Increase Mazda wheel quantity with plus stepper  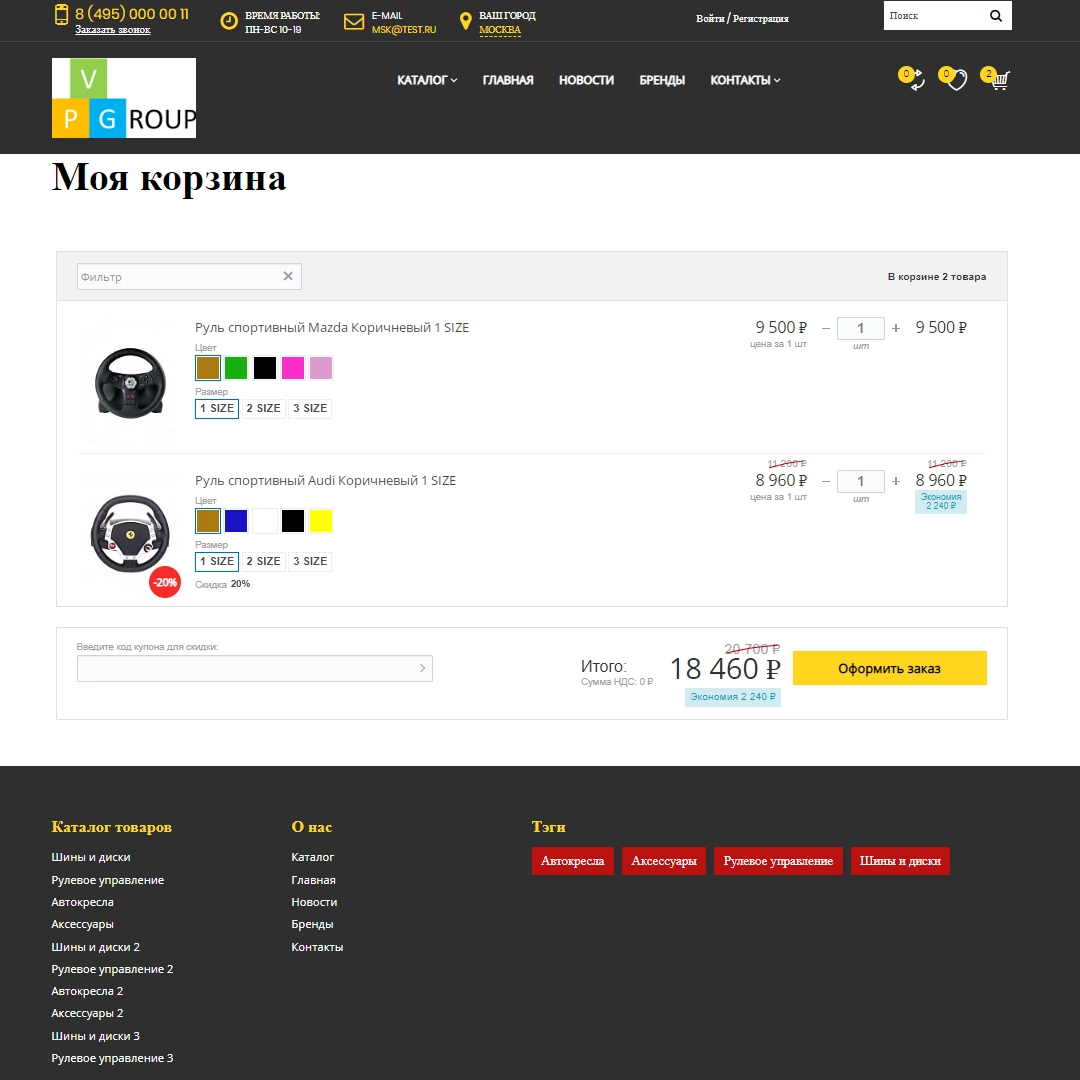895,328
